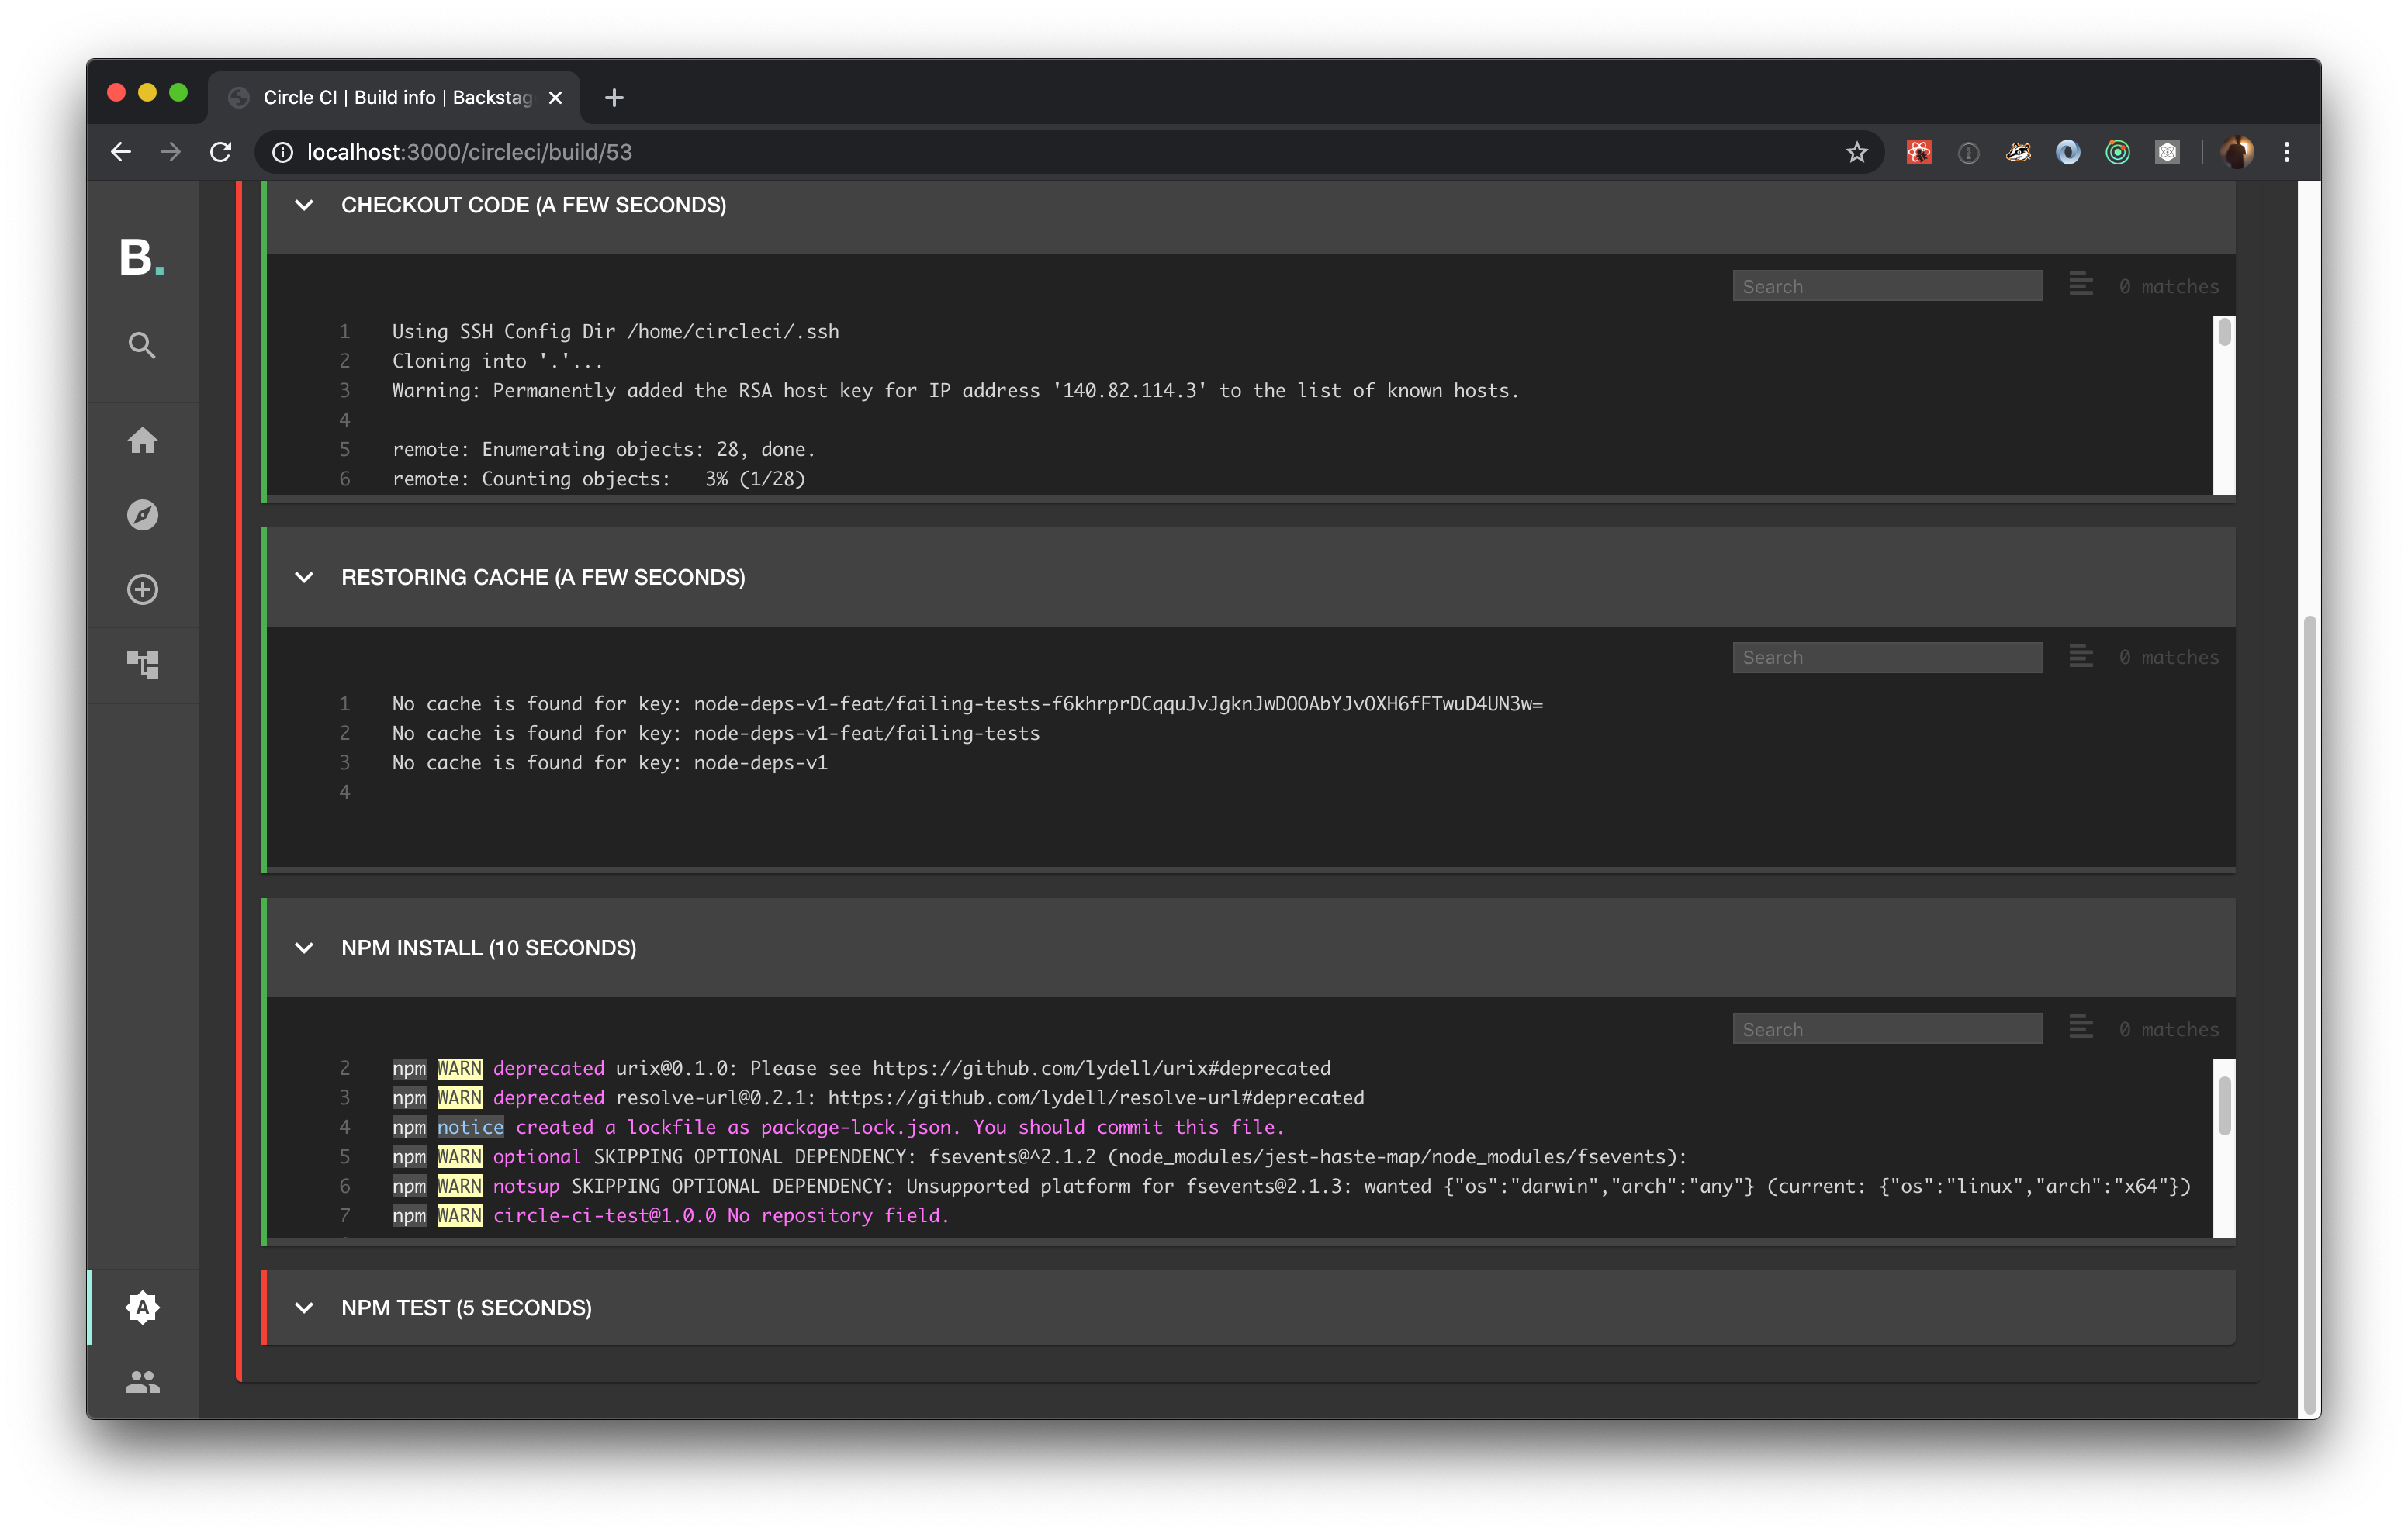Go to Home via sidebar house icon
The width and height of the screenshot is (2408, 1534).
pyautogui.click(x=142, y=440)
